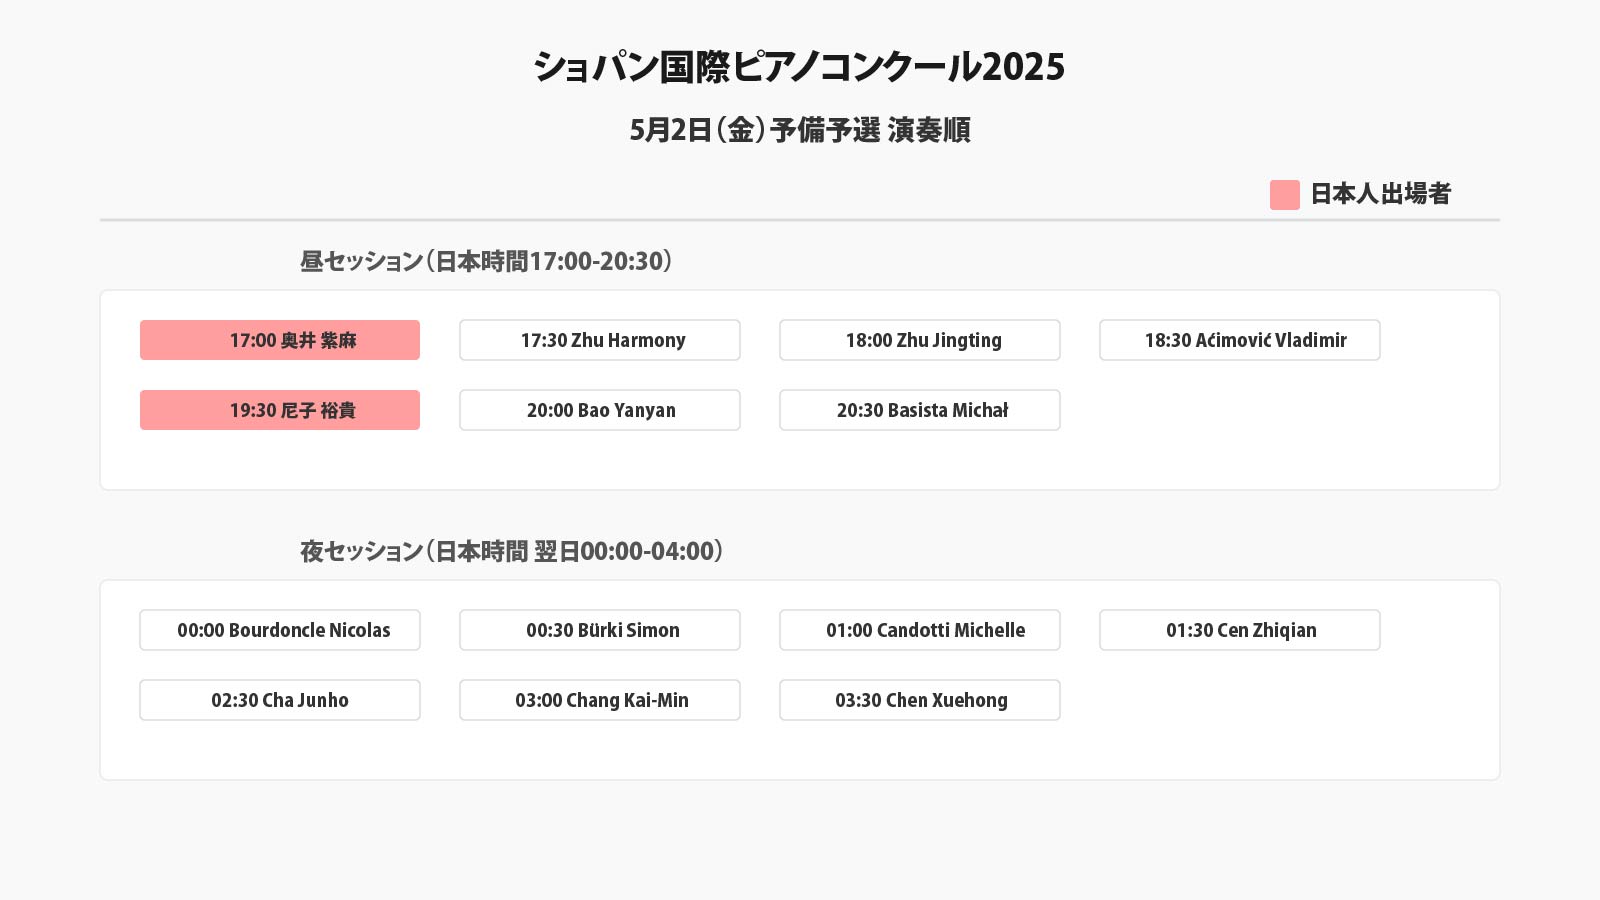This screenshot has height=900, width=1600.
Task: Select the 00:00 Bourdoncle Nicolas slot
Action: [280, 630]
